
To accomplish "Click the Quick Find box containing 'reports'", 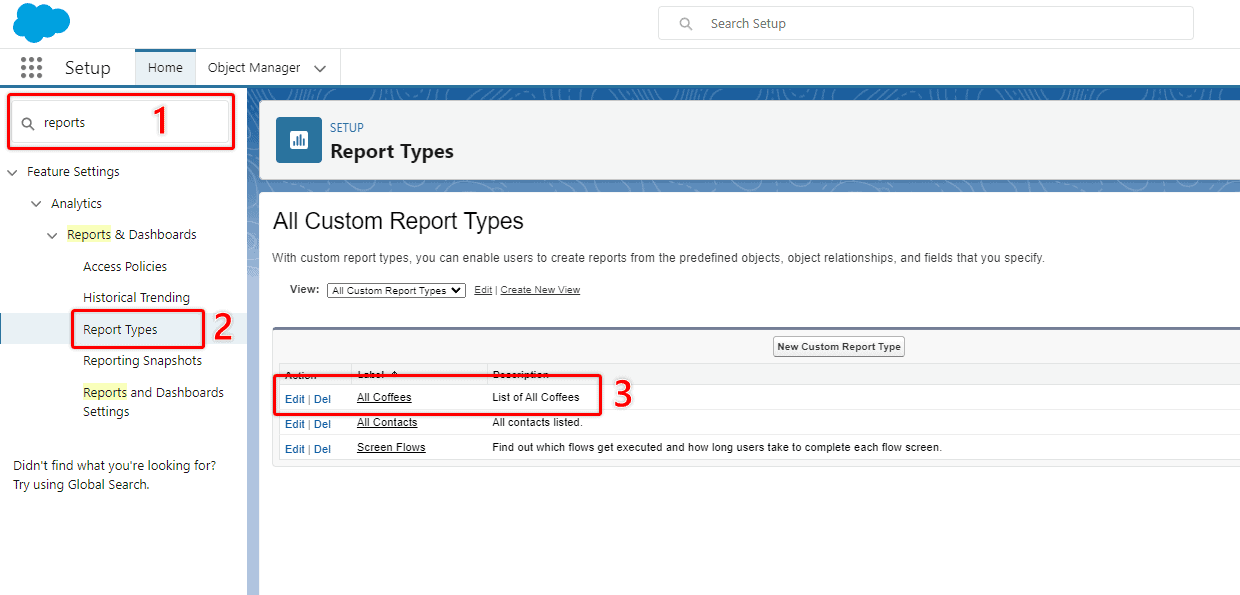I will [x=121, y=122].
